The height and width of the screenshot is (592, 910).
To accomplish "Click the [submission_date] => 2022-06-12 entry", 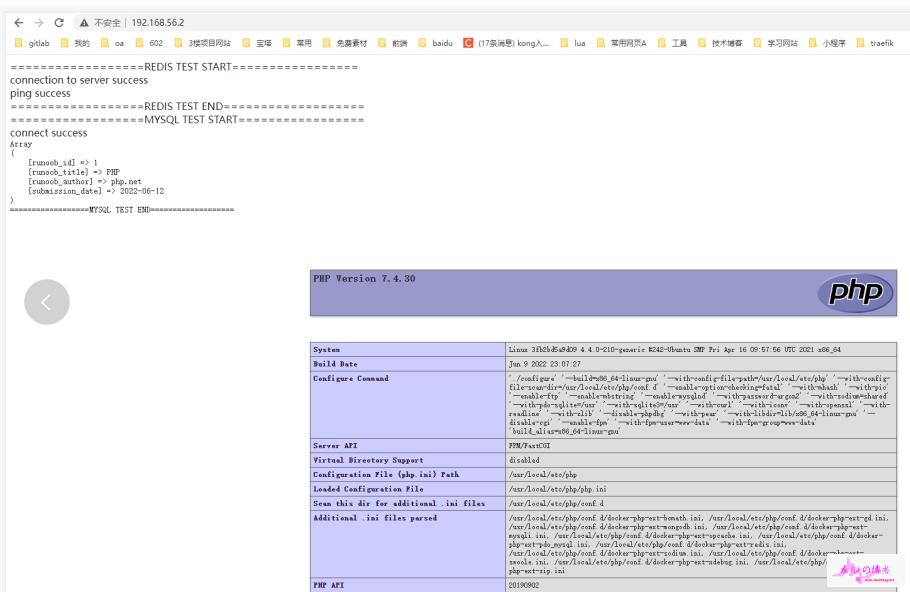I will pos(96,191).
